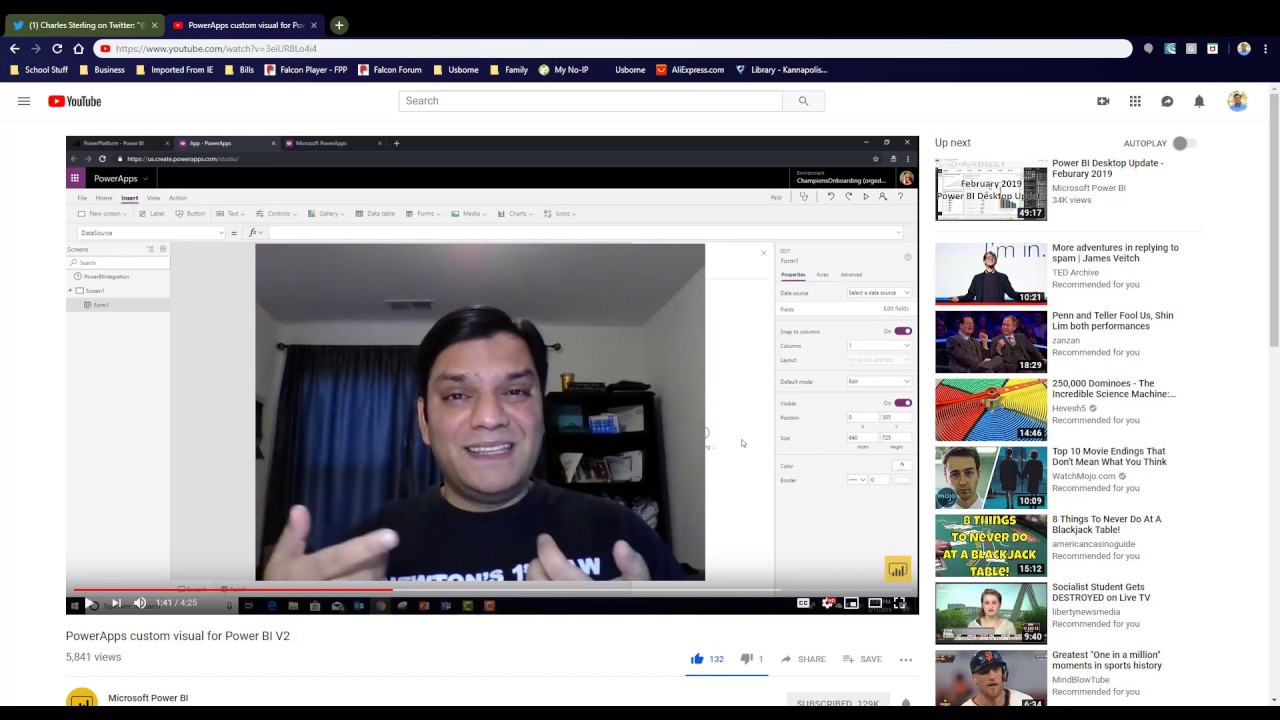Switch to theater mode
The image size is (1280, 720).
pyautogui.click(x=875, y=603)
